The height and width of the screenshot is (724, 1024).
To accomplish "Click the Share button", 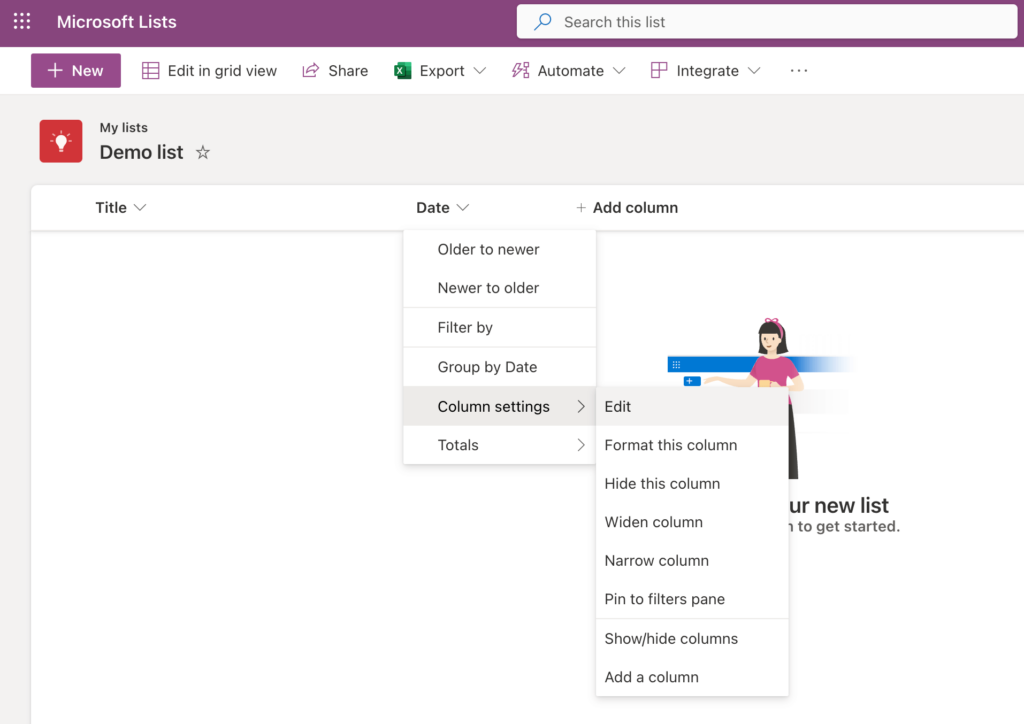I will (335, 71).
